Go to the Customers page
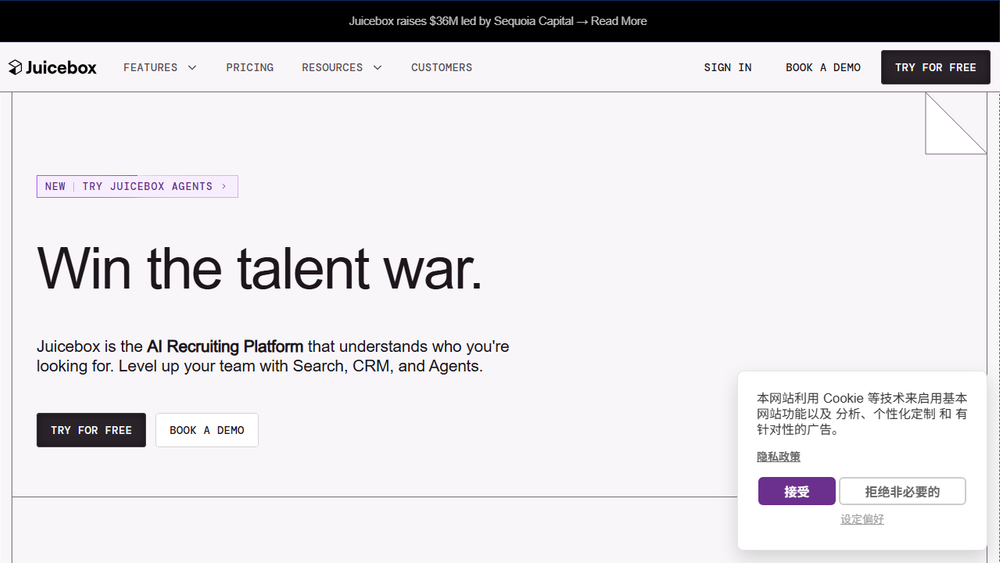Screen dimensions: 1000x563 pyautogui.click(x=441, y=67)
